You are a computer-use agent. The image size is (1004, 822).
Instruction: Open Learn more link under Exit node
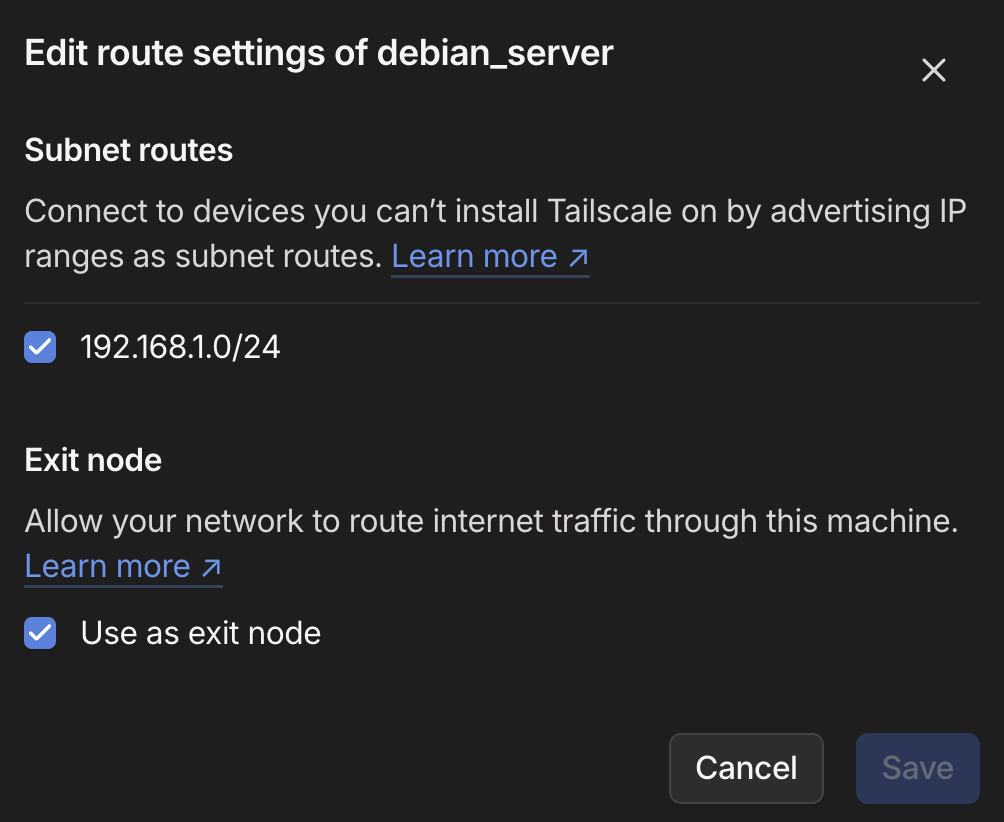(107, 567)
